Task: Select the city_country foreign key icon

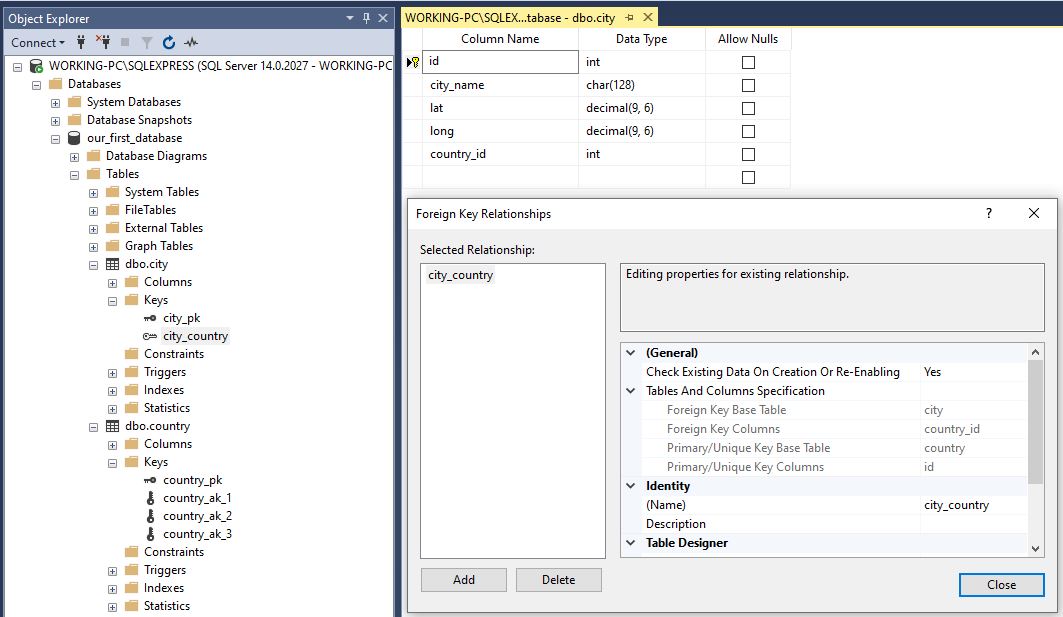Action: (x=150, y=335)
